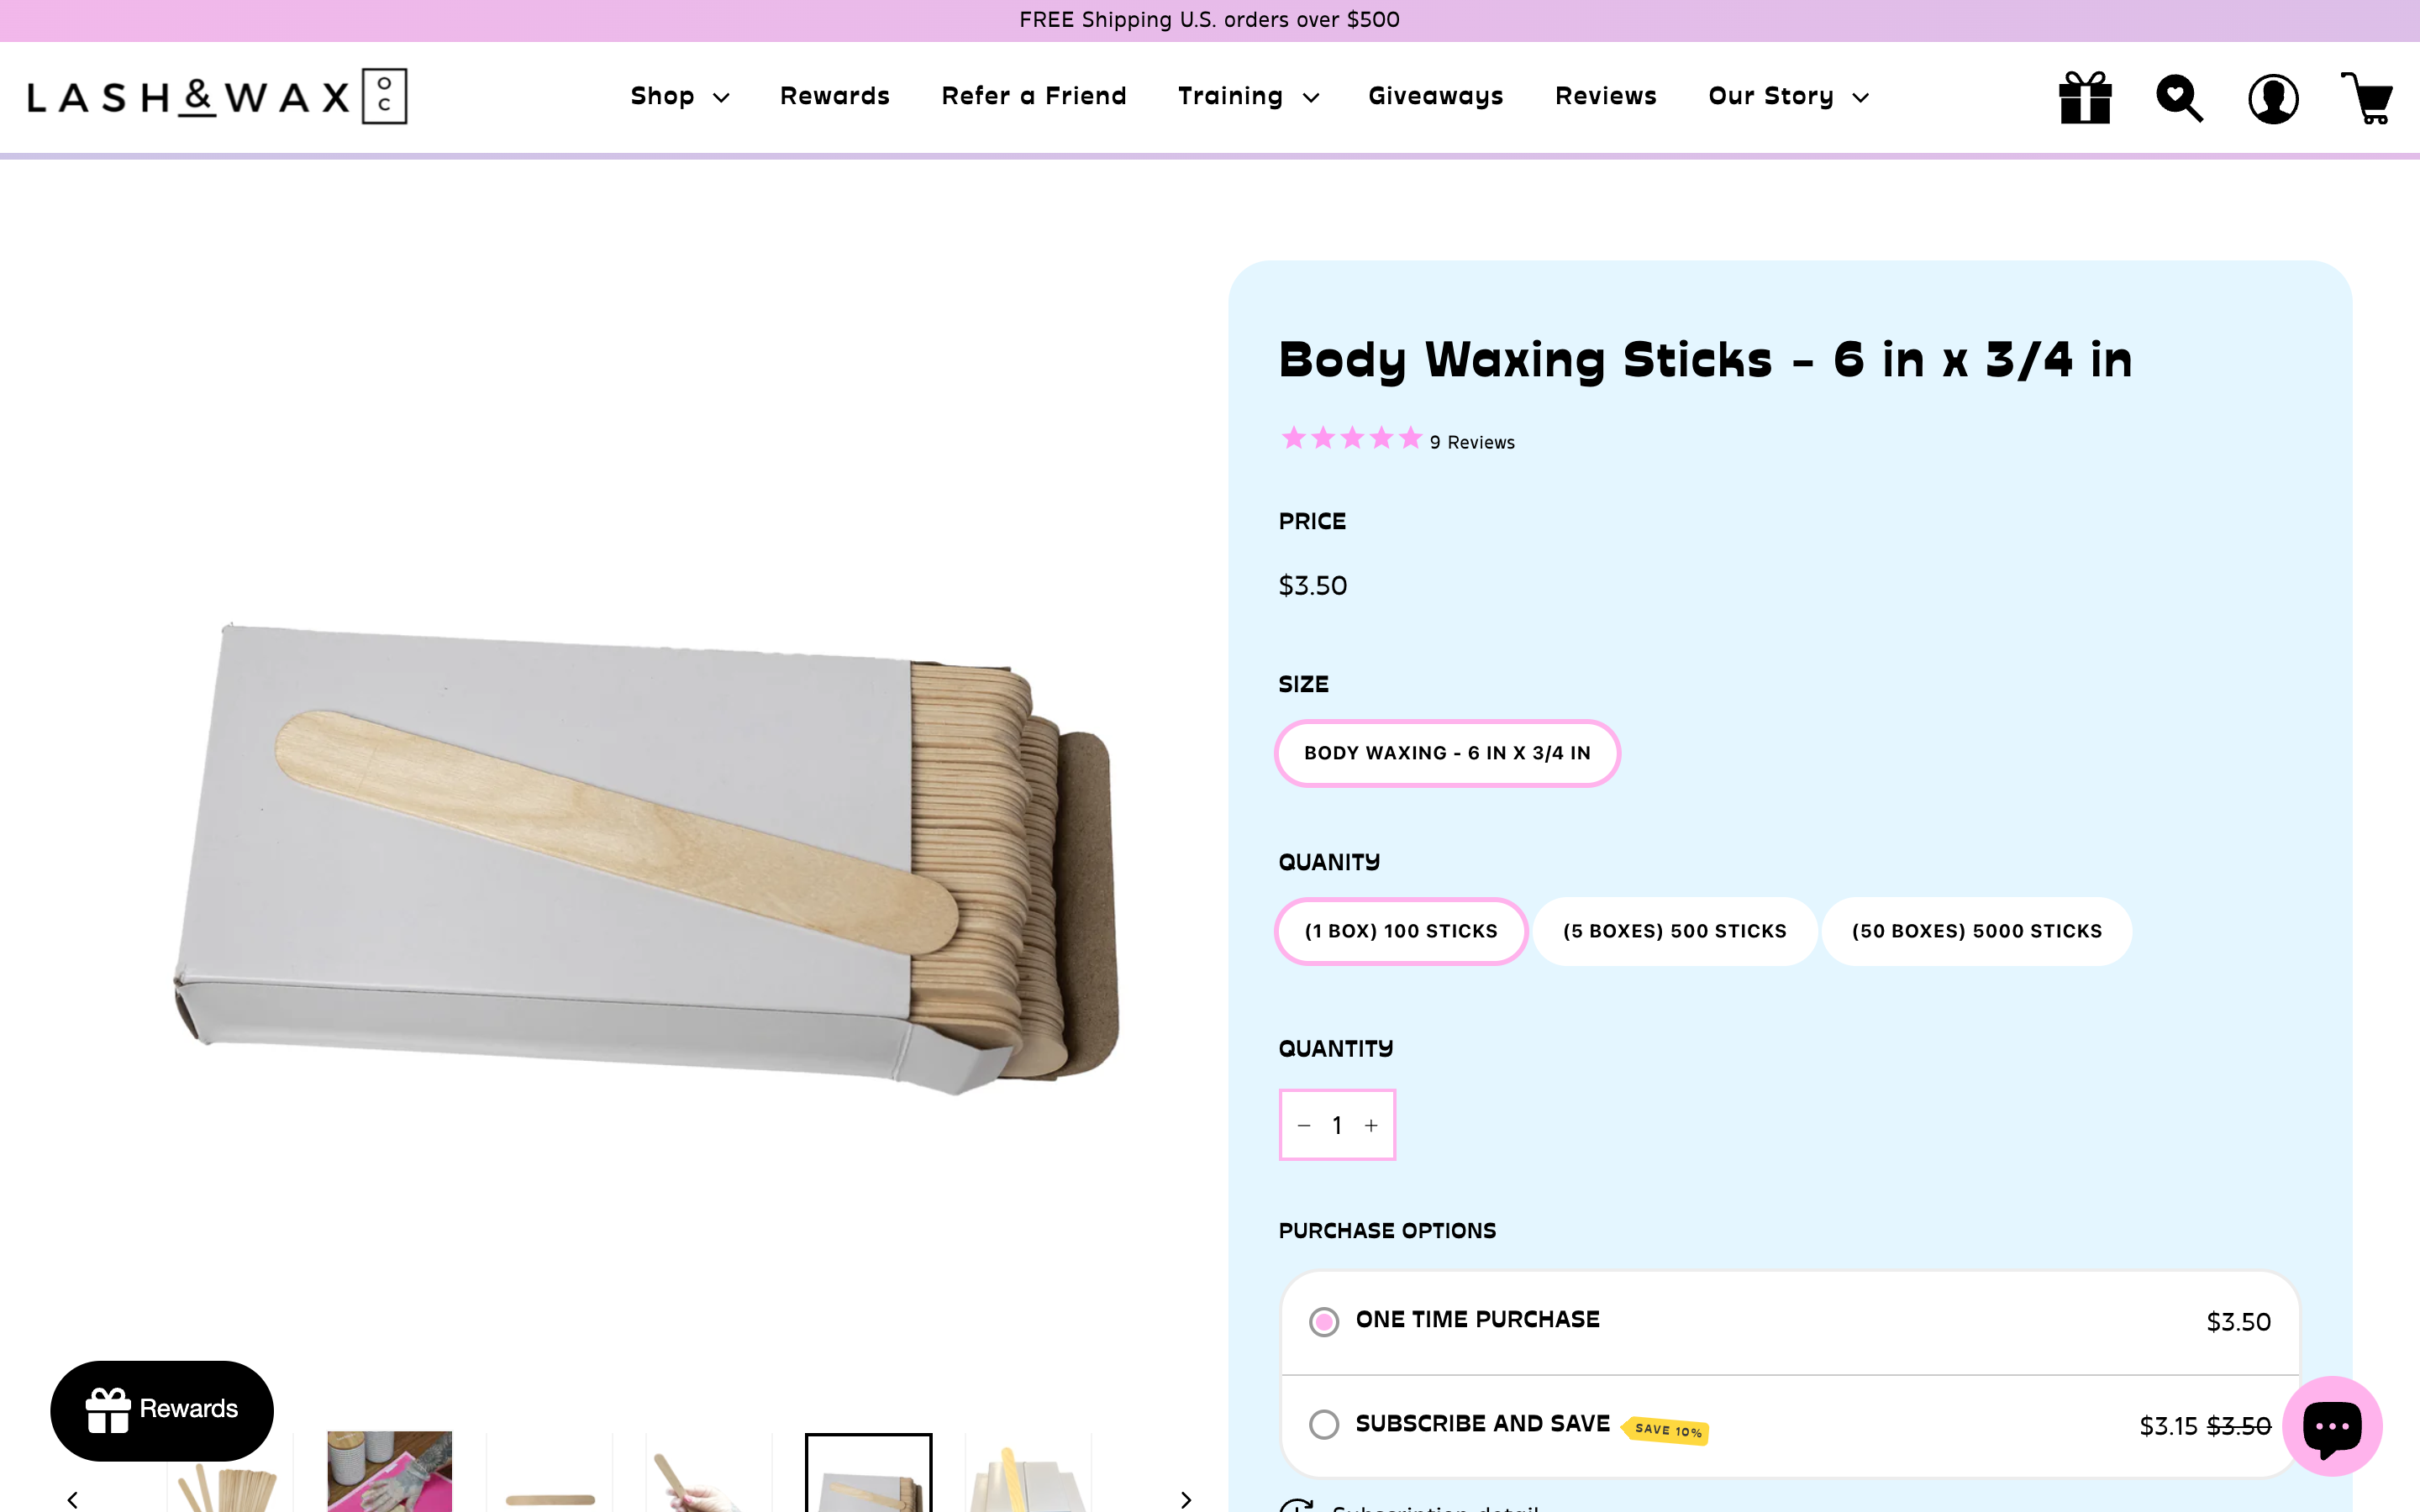Viewport: 2420px width, 1512px height.
Task: Open the 9 Reviews link
Action: coord(1471,442)
